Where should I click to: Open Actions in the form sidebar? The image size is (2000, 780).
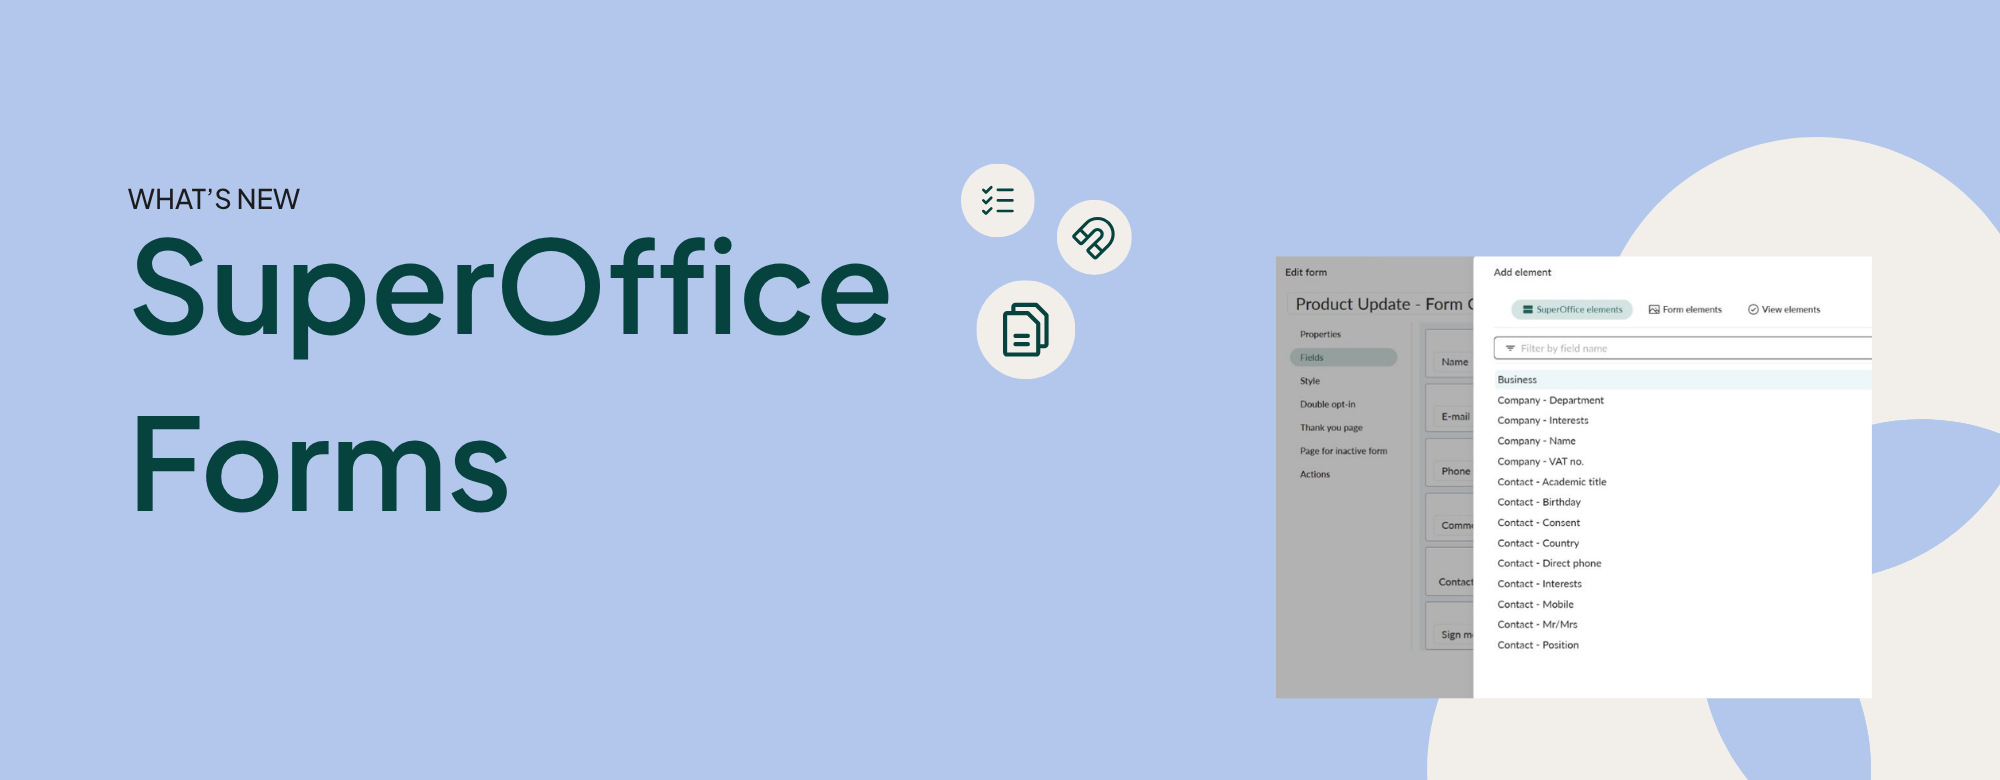pyautogui.click(x=1315, y=475)
